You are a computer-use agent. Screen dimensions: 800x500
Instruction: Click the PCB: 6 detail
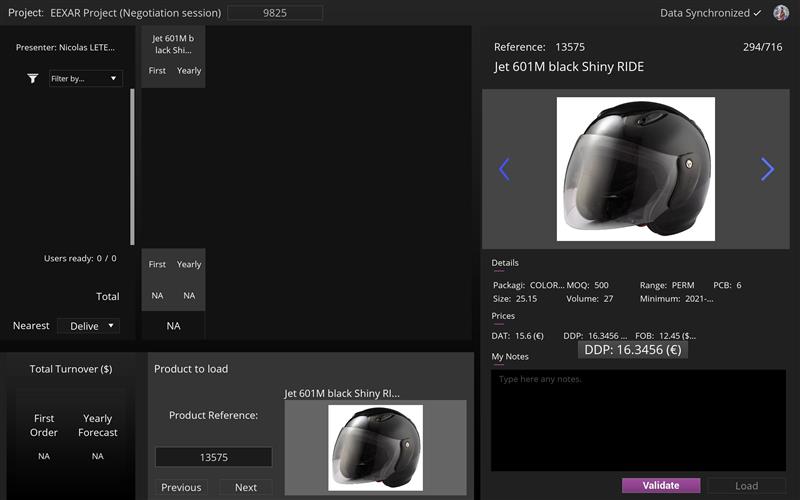[727, 285]
